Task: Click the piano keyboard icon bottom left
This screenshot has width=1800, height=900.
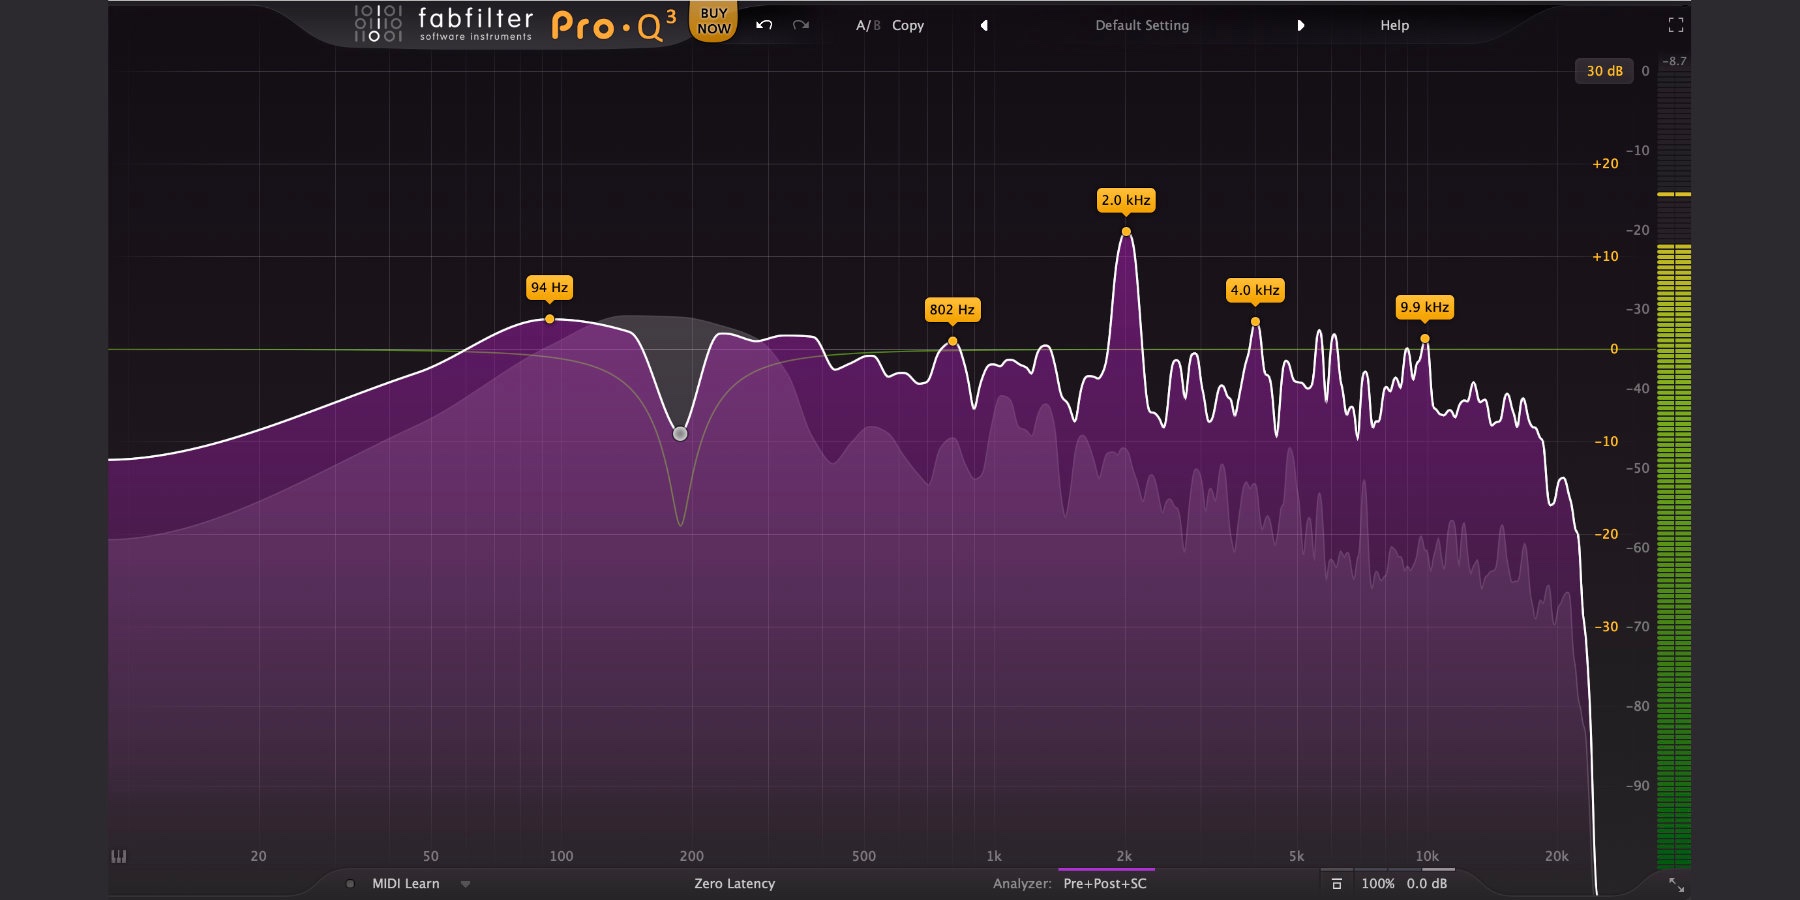Action: tap(117, 856)
